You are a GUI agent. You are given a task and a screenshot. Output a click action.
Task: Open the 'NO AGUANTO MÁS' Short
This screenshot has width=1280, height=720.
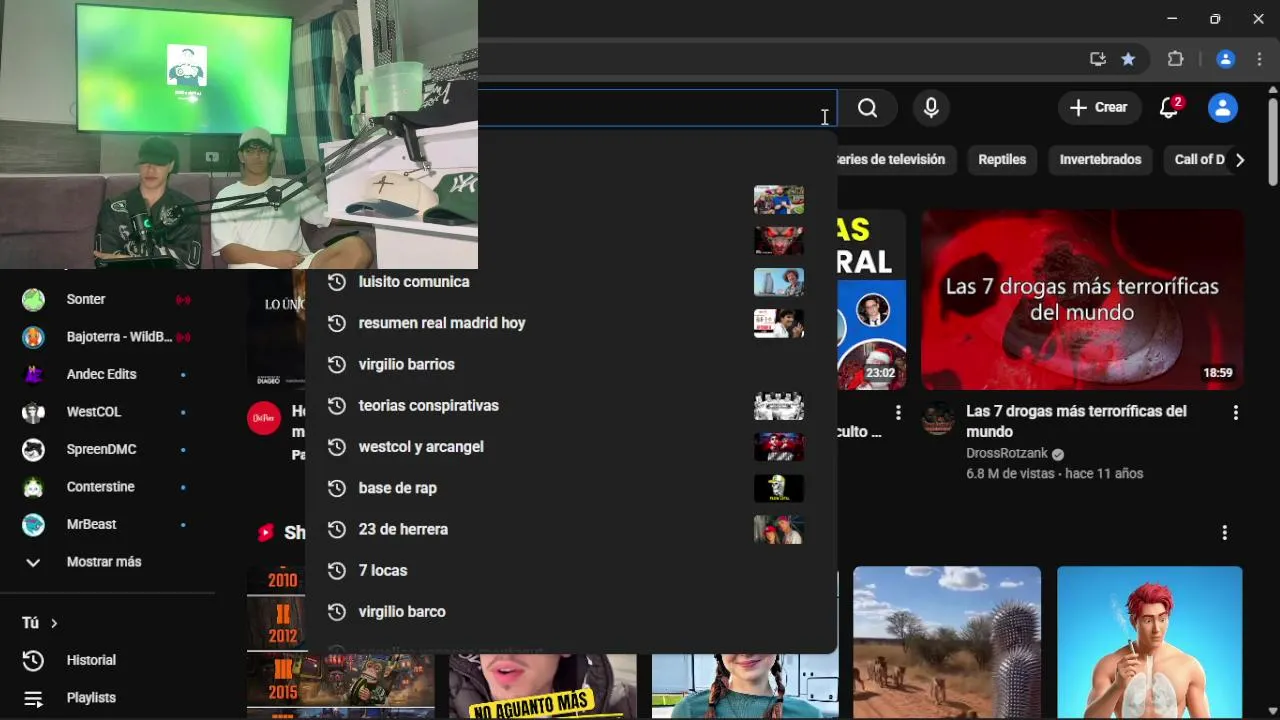pyautogui.click(x=542, y=686)
